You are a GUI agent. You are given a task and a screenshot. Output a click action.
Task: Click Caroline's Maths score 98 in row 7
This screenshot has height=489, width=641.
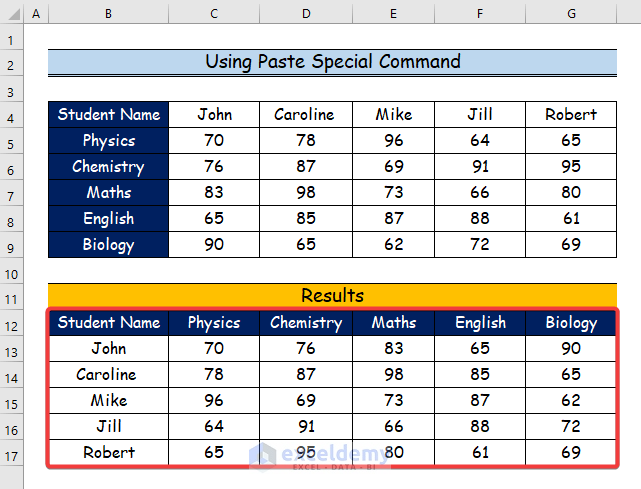tap(306, 193)
